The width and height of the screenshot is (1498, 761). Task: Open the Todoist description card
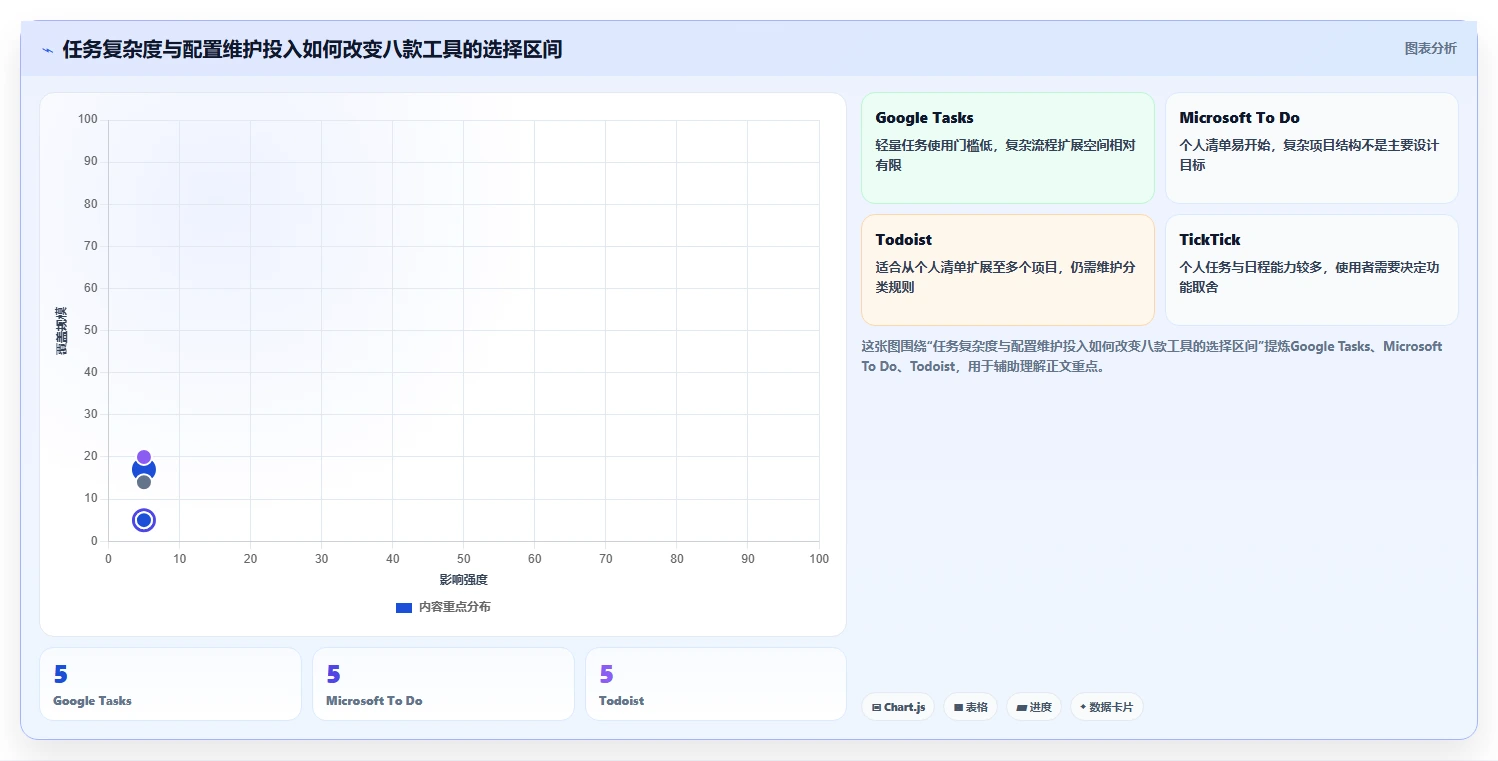coord(1008,270)
